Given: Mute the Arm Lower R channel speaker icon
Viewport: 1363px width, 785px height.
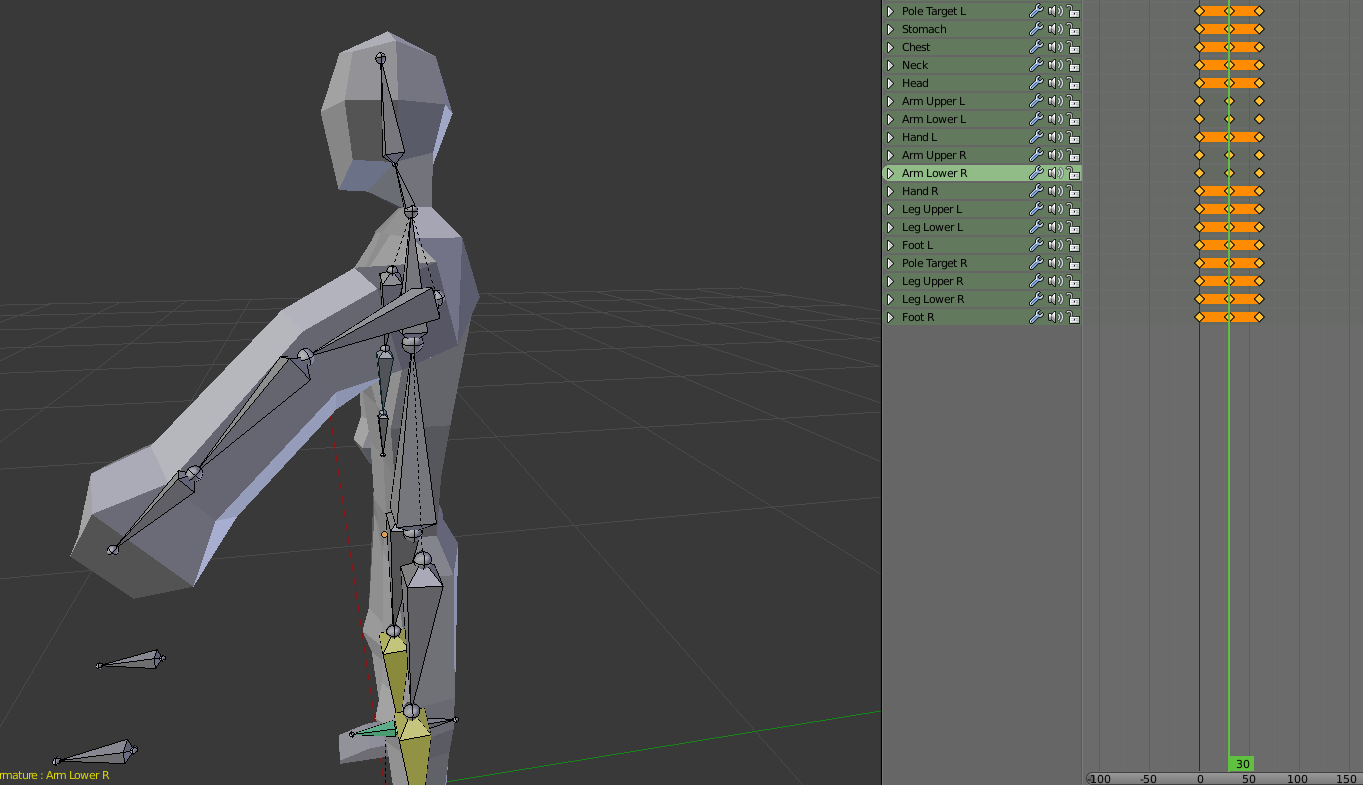Looking at the screenshot, I should tap(1055, 173).
